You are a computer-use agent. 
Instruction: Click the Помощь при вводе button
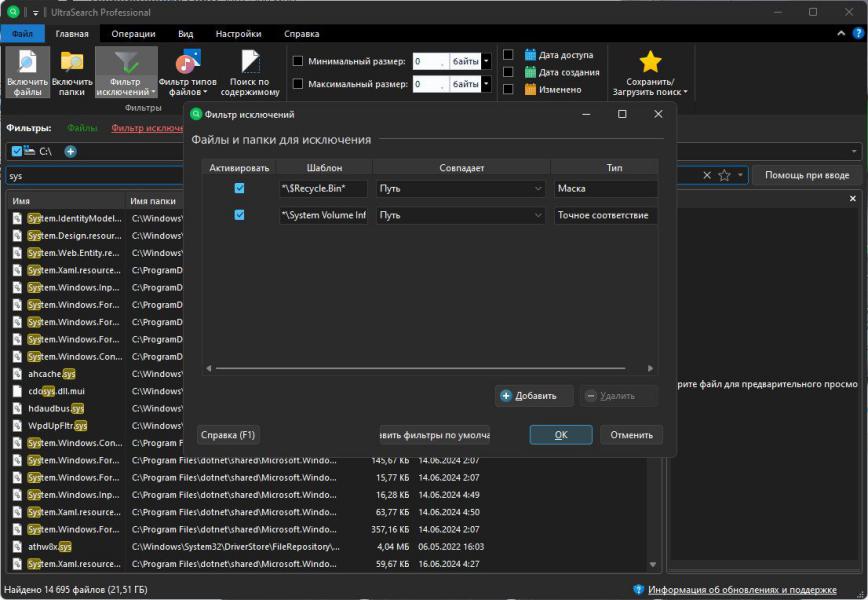click(x=807, y=175)
